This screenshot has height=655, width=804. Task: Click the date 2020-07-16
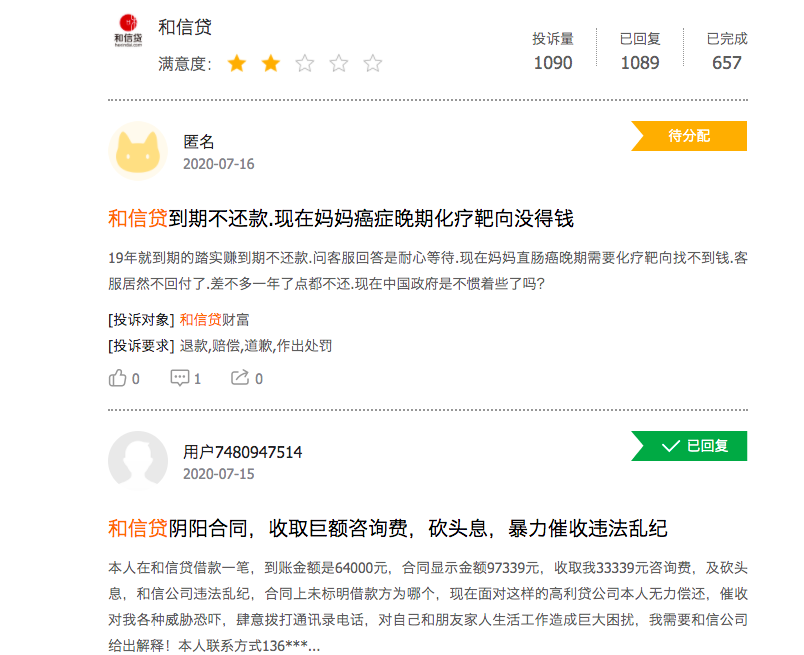[218, 164]
